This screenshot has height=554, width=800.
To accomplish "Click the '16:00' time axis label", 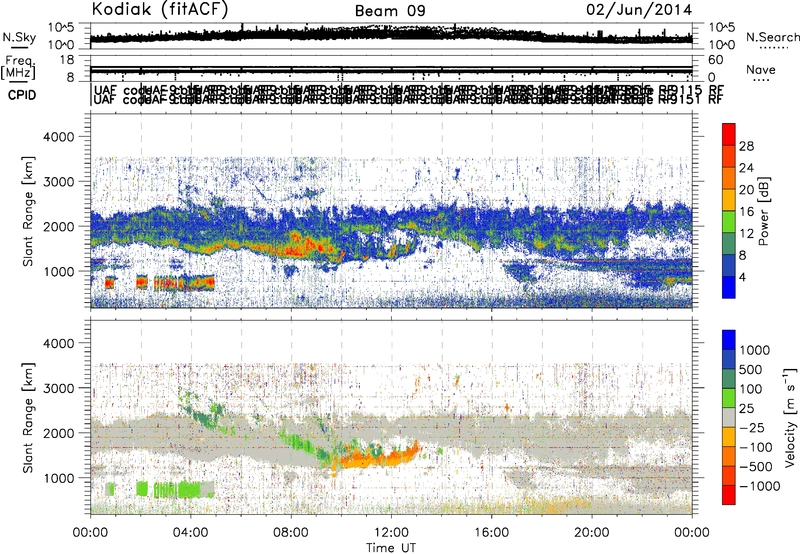I will [491, 532].
